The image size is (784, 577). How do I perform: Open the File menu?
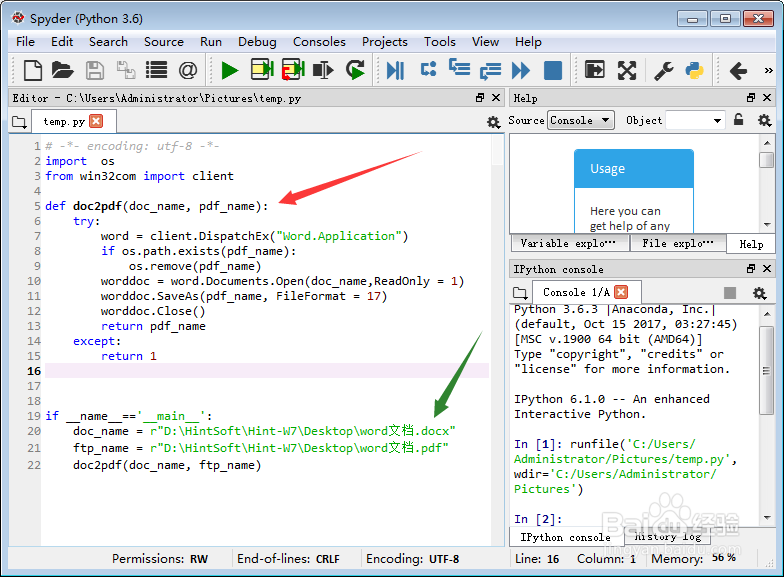(x=25, y=42)
